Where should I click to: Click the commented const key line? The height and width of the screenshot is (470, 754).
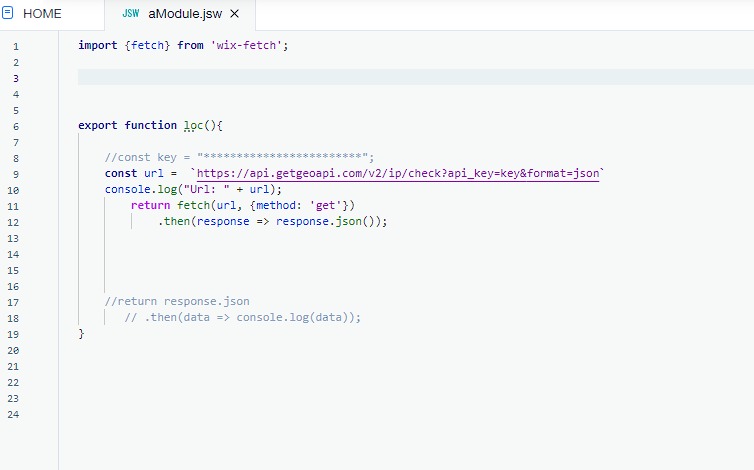coord(239,157)
